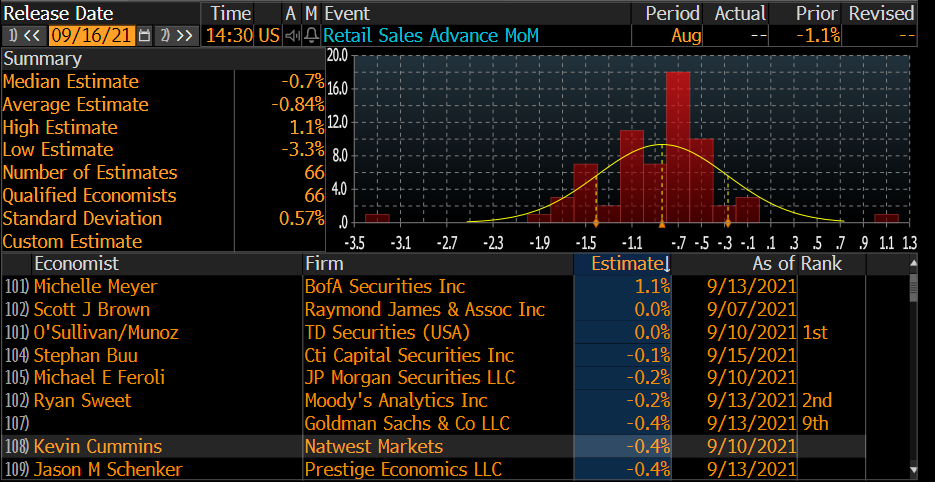935x482 pixels.
Task: Click the mean triangle marker on axis
Action: 661,224
